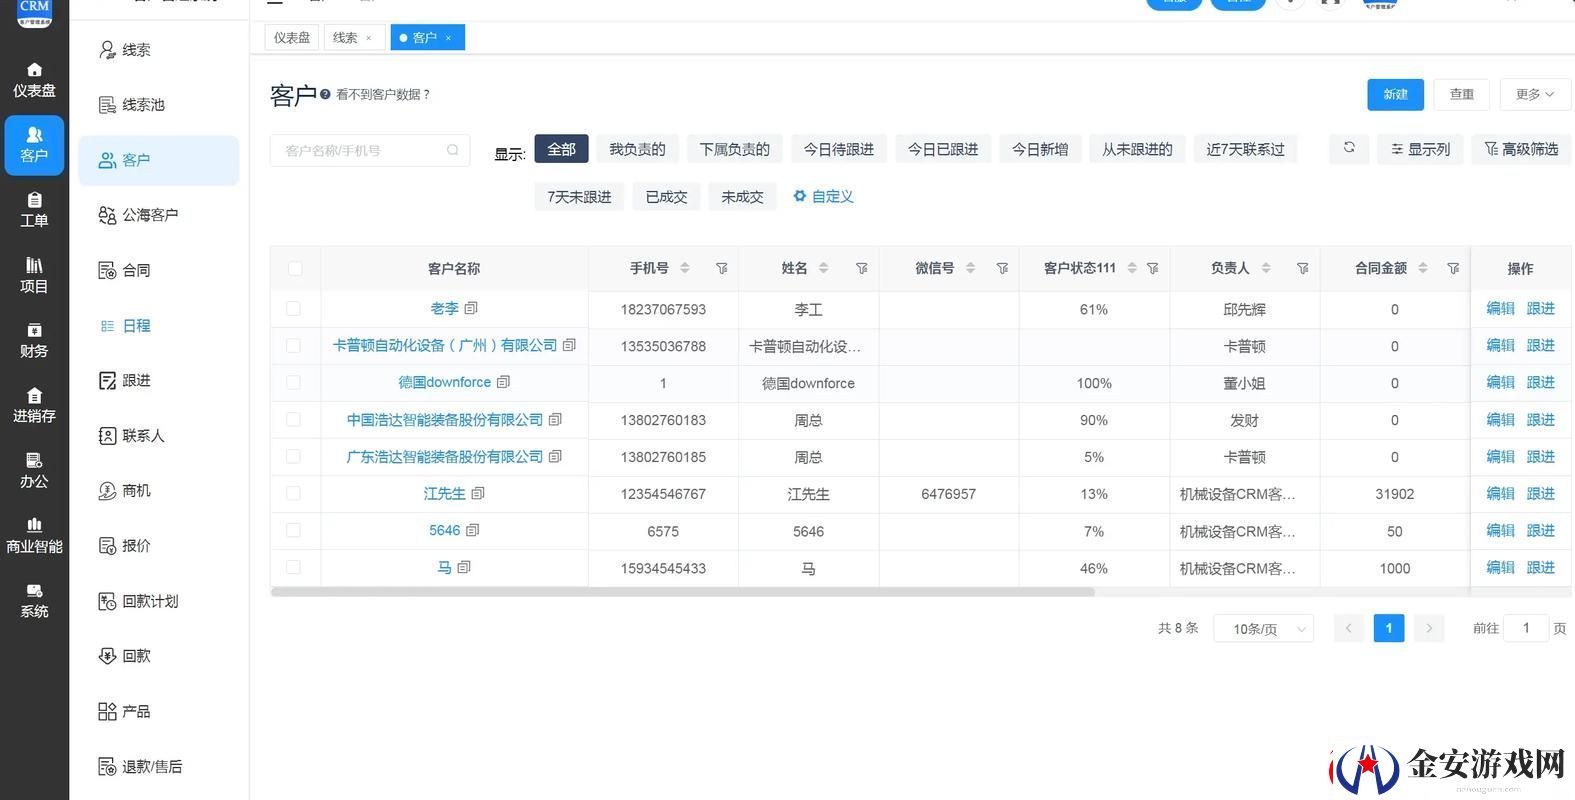This screenshot has width=1575, height=800.
Task: Click the 查重 button
Action: (x=1462, y=94)
